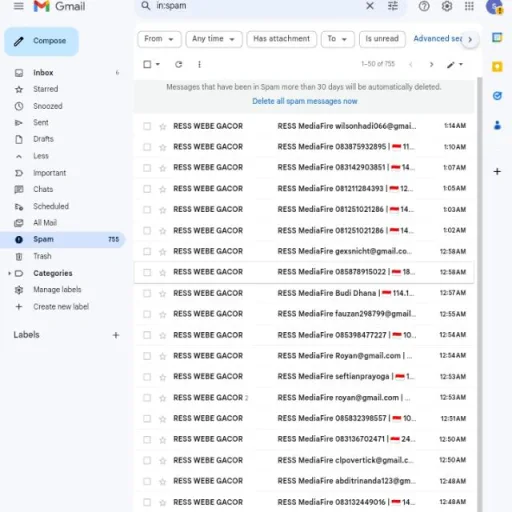
Task: Compose a new email
Action: (42, 41)
